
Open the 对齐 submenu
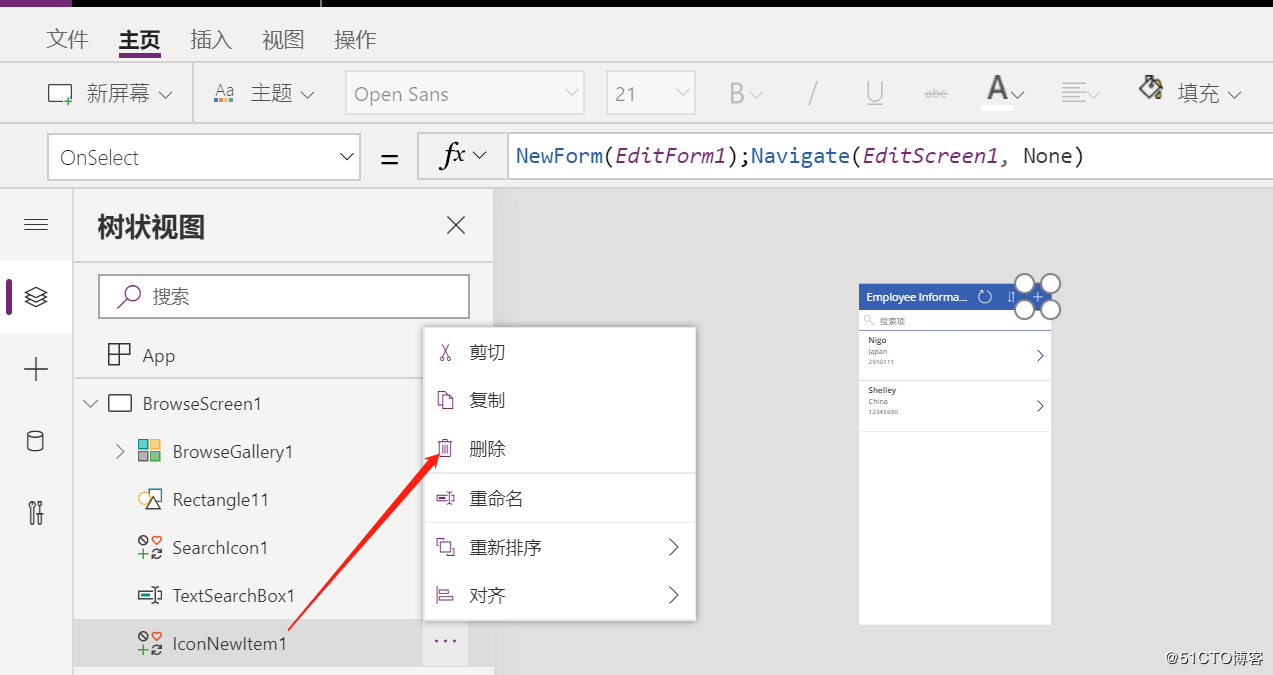(x=560, y=595)
